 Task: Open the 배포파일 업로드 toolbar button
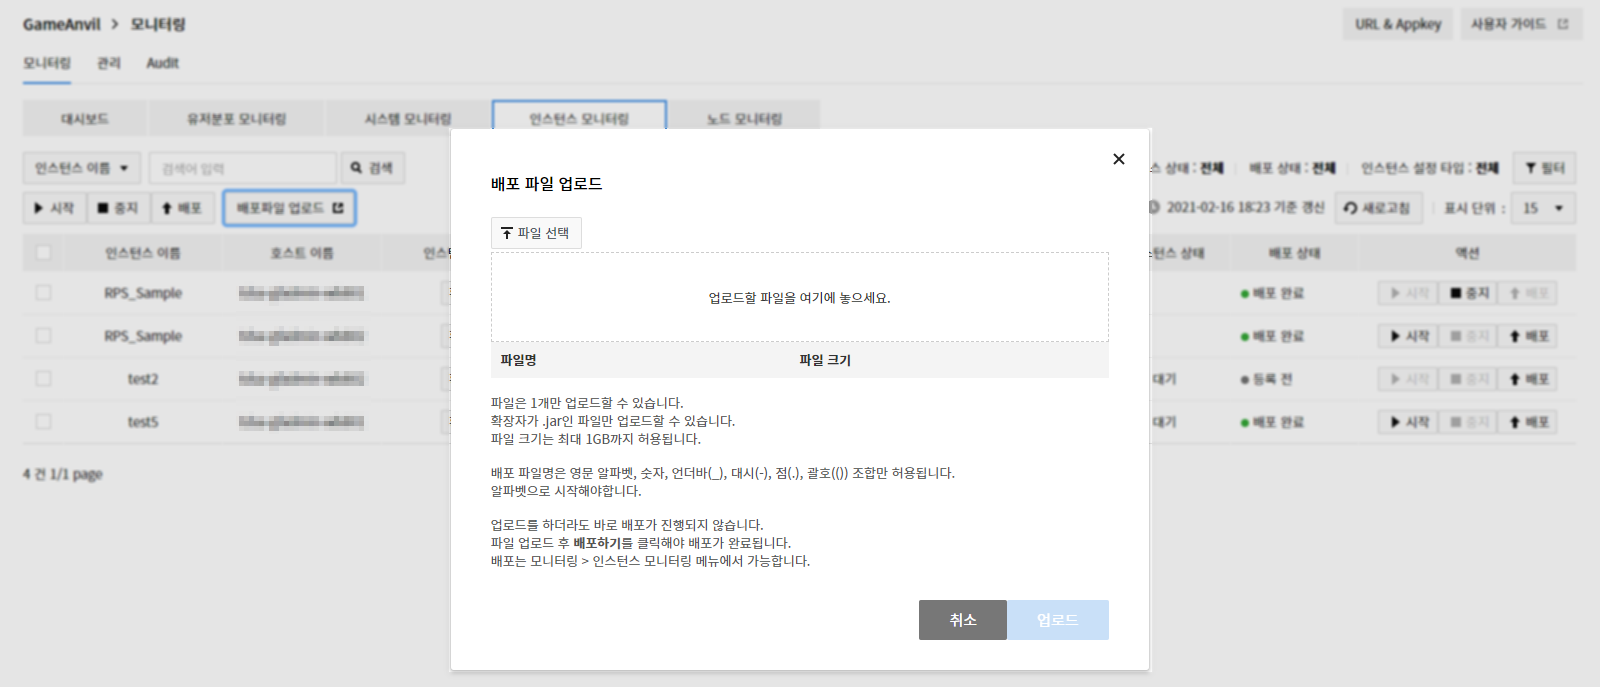pyautogui.click(x=289, y=208)
